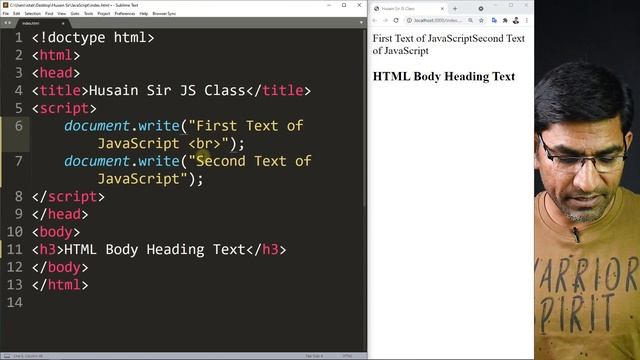The image size is (640, 360).
Task: Click 'First Text of JavaScript' text in browser page
Action: pos(422,38)
